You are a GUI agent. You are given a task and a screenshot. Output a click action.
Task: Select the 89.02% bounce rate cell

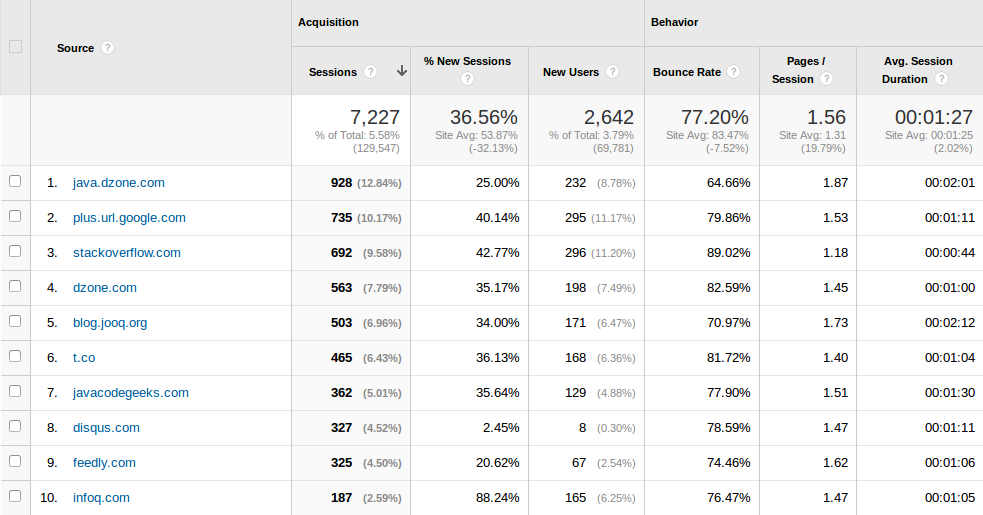point(728,253)
